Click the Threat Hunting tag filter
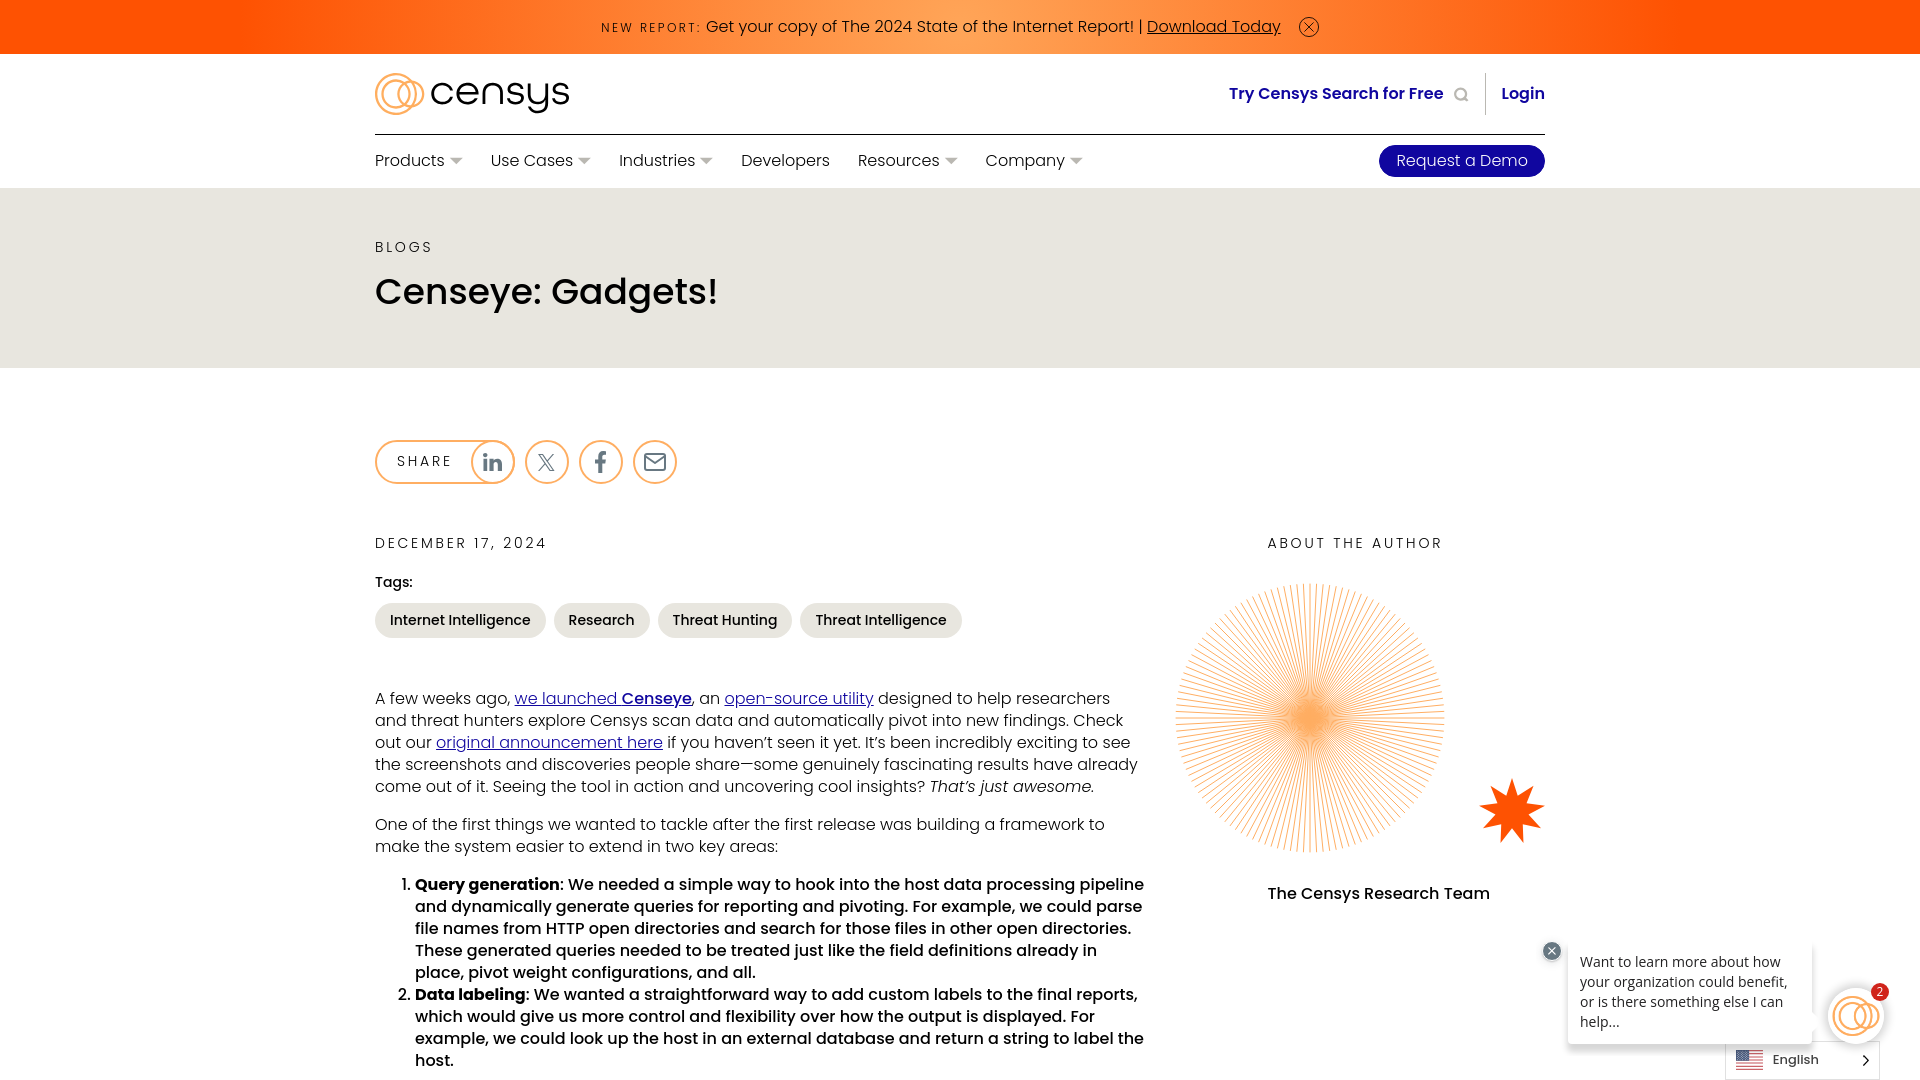 coord(724,620)
